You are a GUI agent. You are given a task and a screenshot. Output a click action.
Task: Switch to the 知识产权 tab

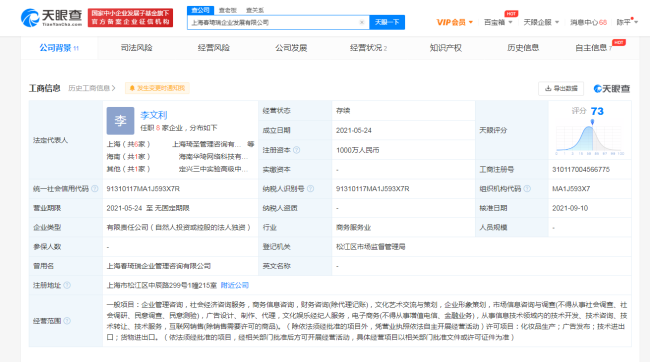446,48
